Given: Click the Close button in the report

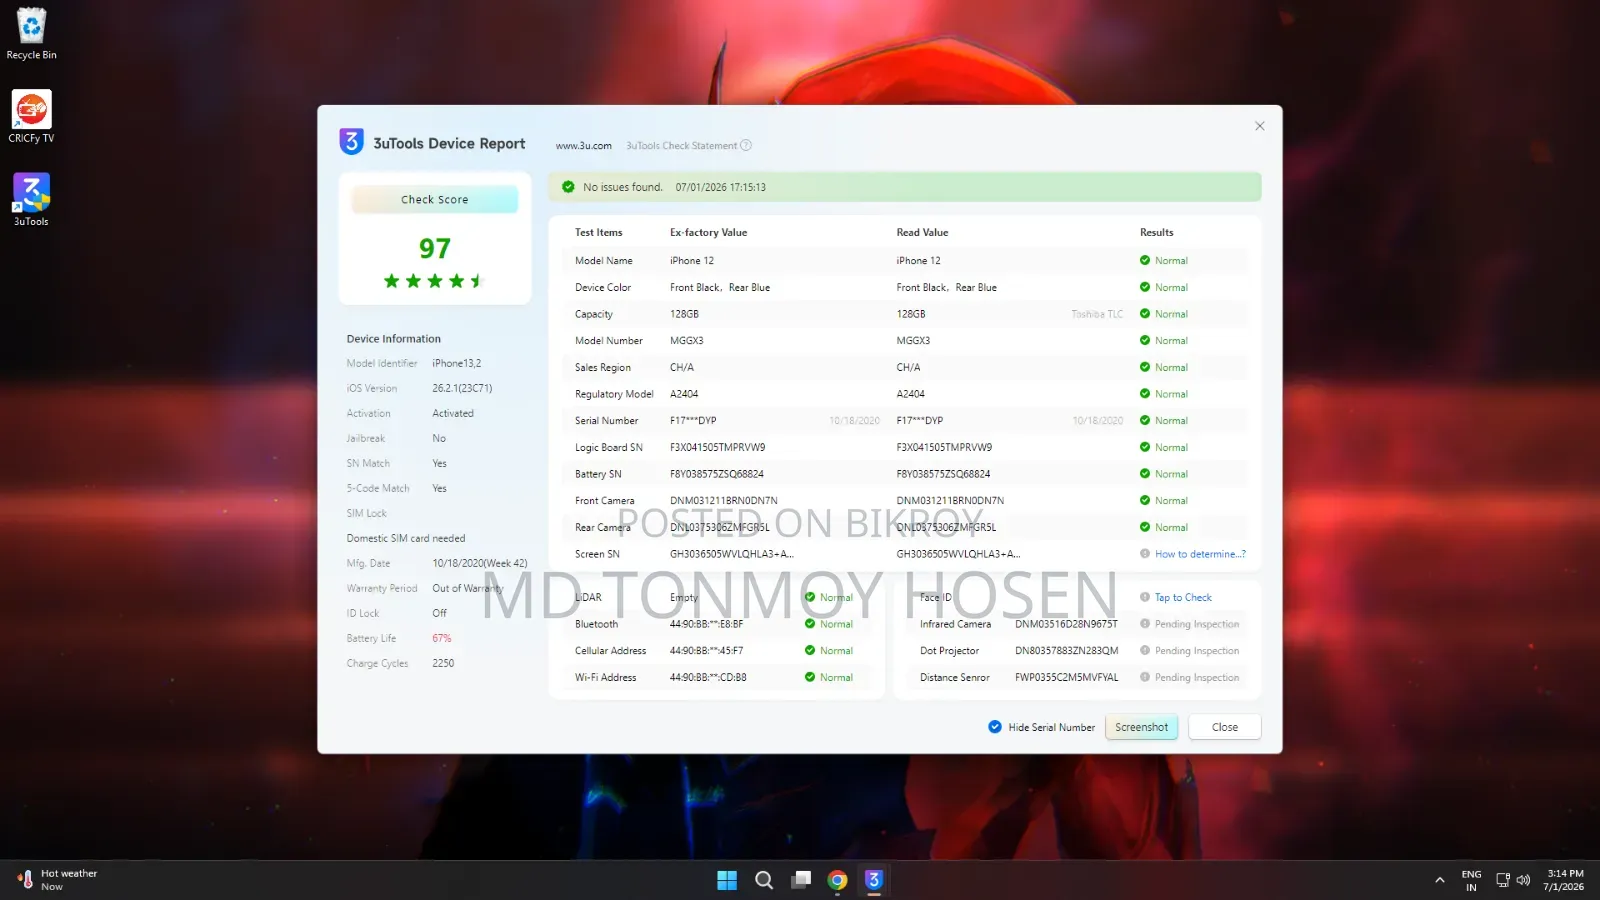Looking at the screenshot, I should (x=1225, y=727).
